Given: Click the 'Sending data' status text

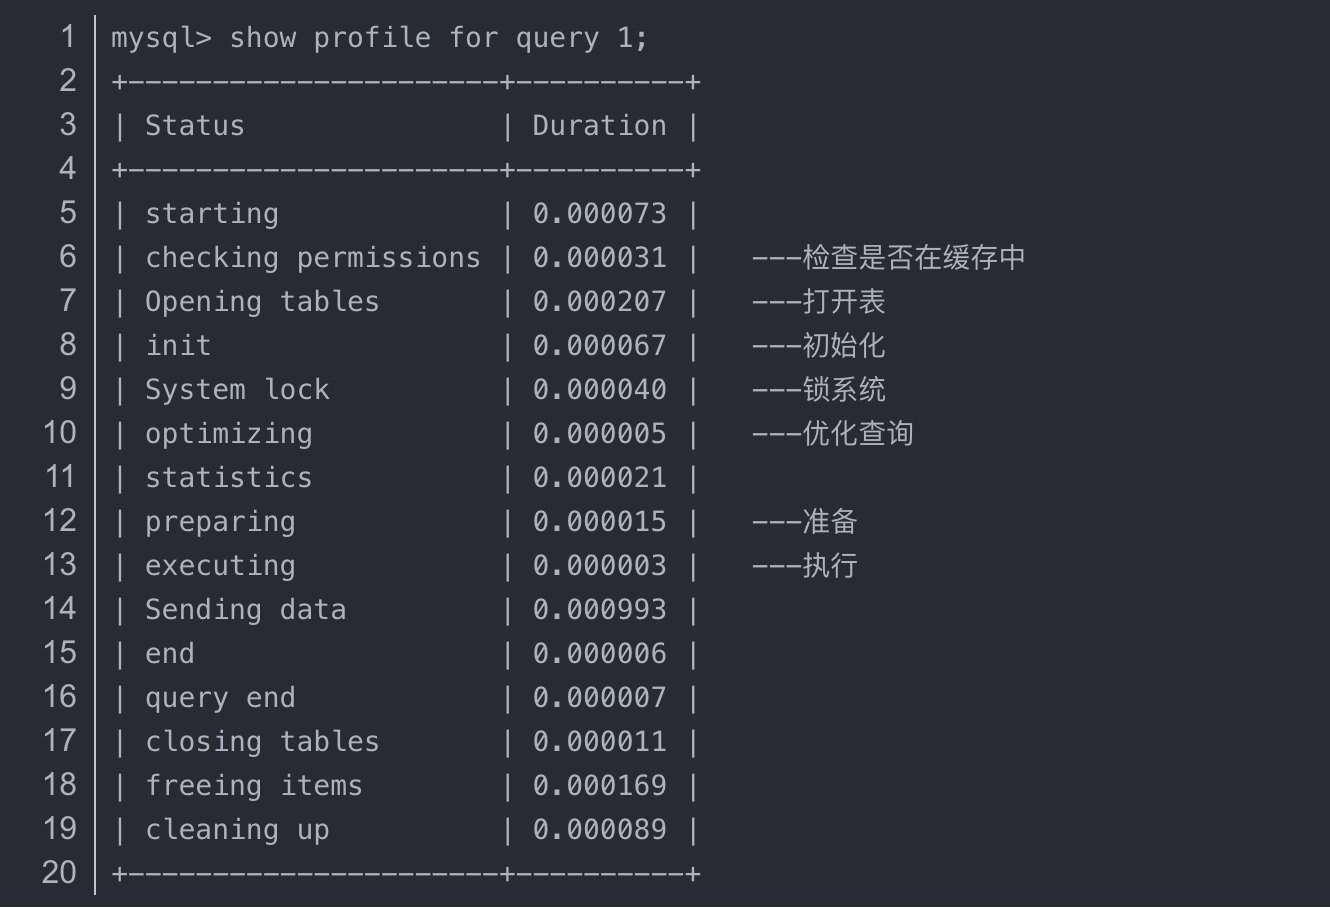Looking at the screenshot, I should [246, 610].
